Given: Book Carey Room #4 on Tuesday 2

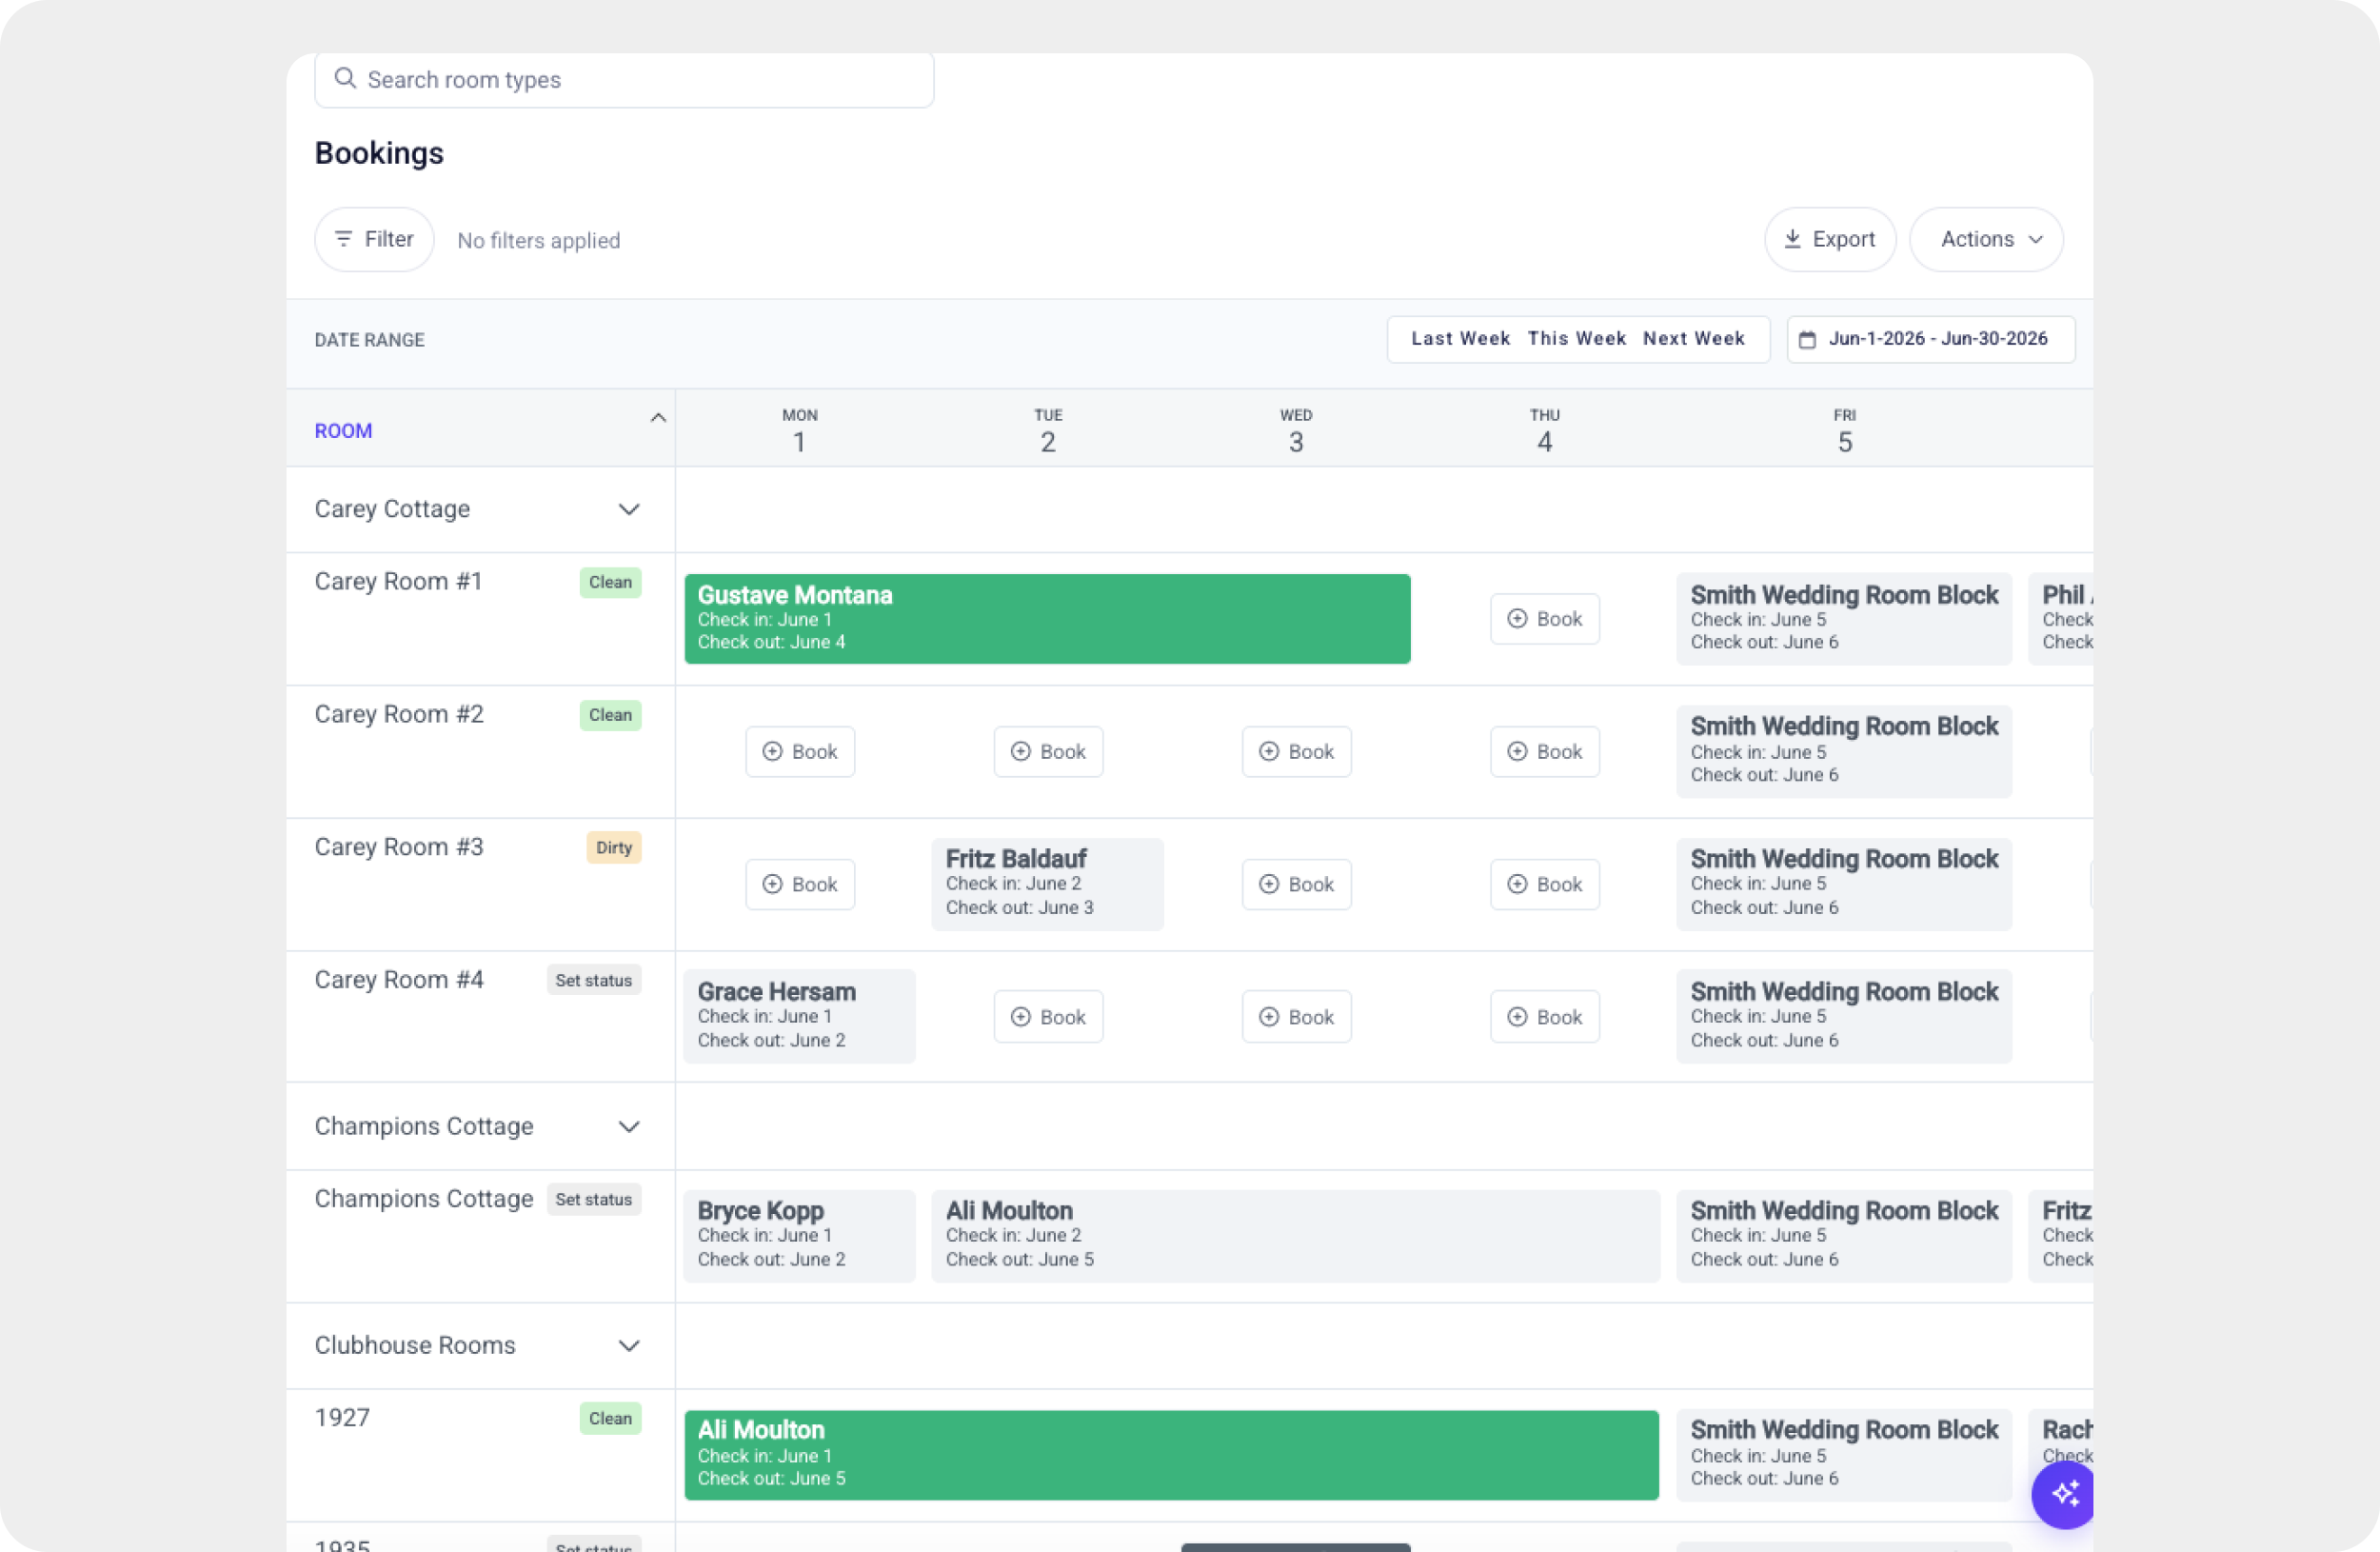Looking at the screenshot, I should [x=1048, y=1017].
